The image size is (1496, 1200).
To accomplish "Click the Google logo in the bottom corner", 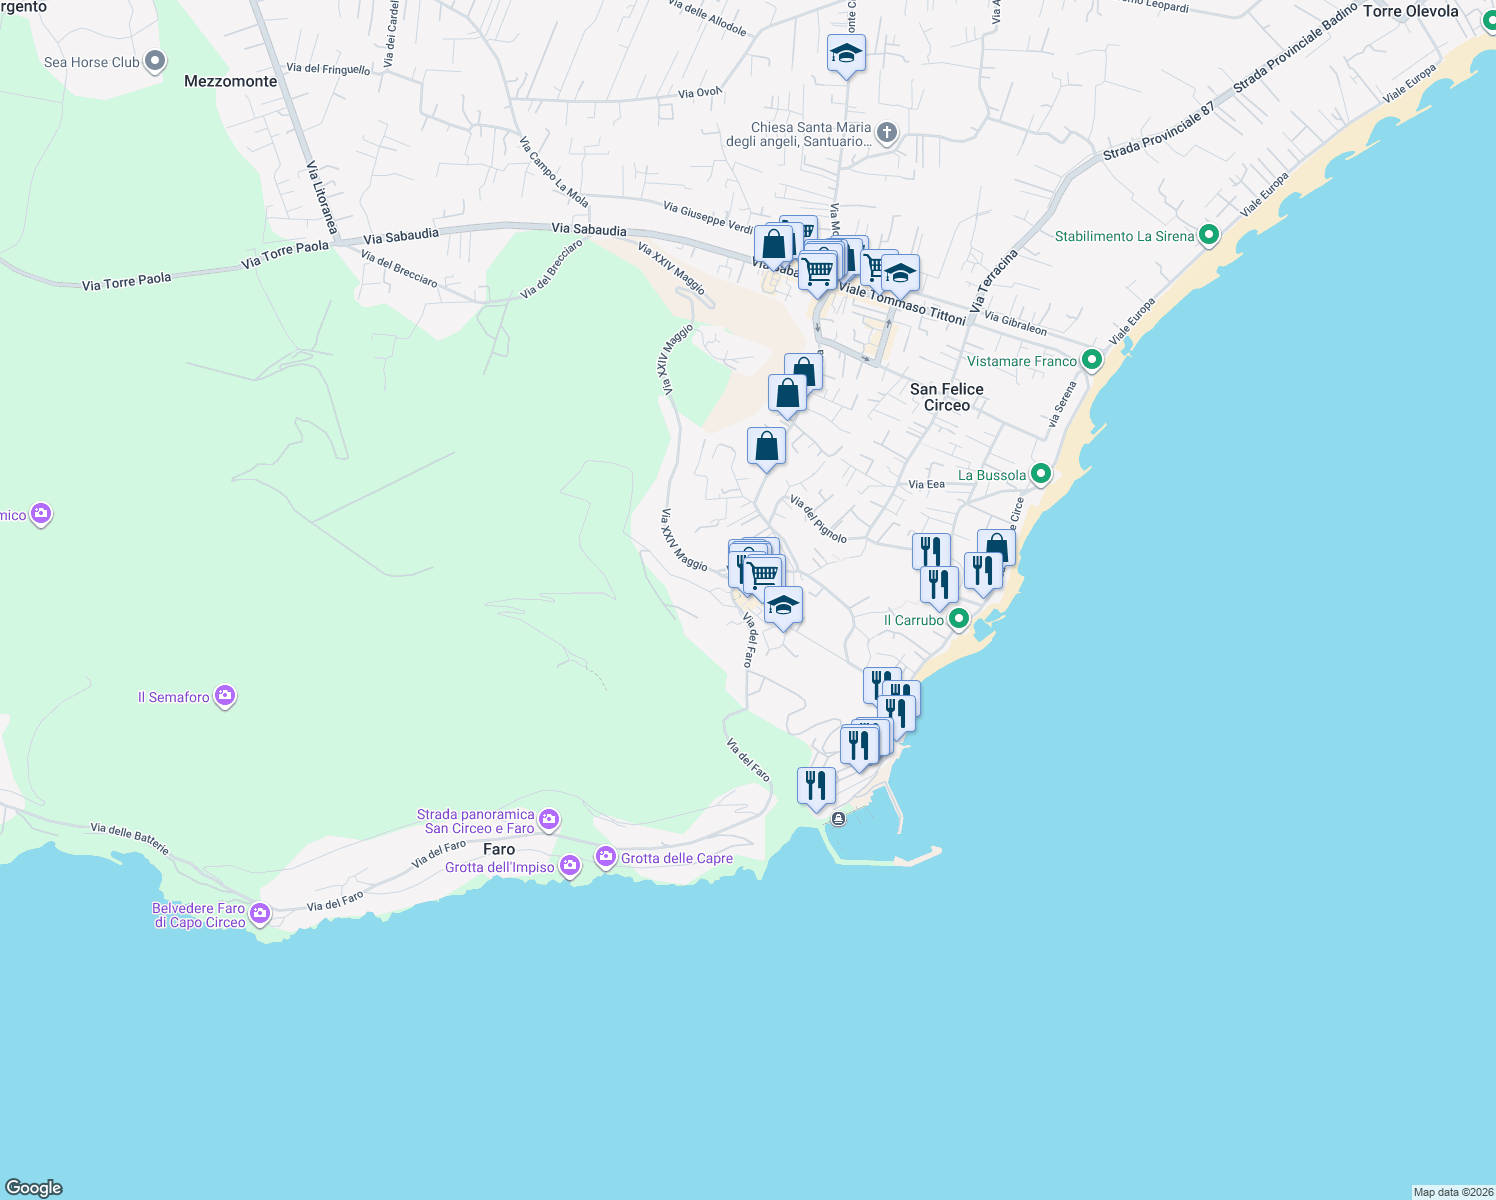I will point(35,1186).
